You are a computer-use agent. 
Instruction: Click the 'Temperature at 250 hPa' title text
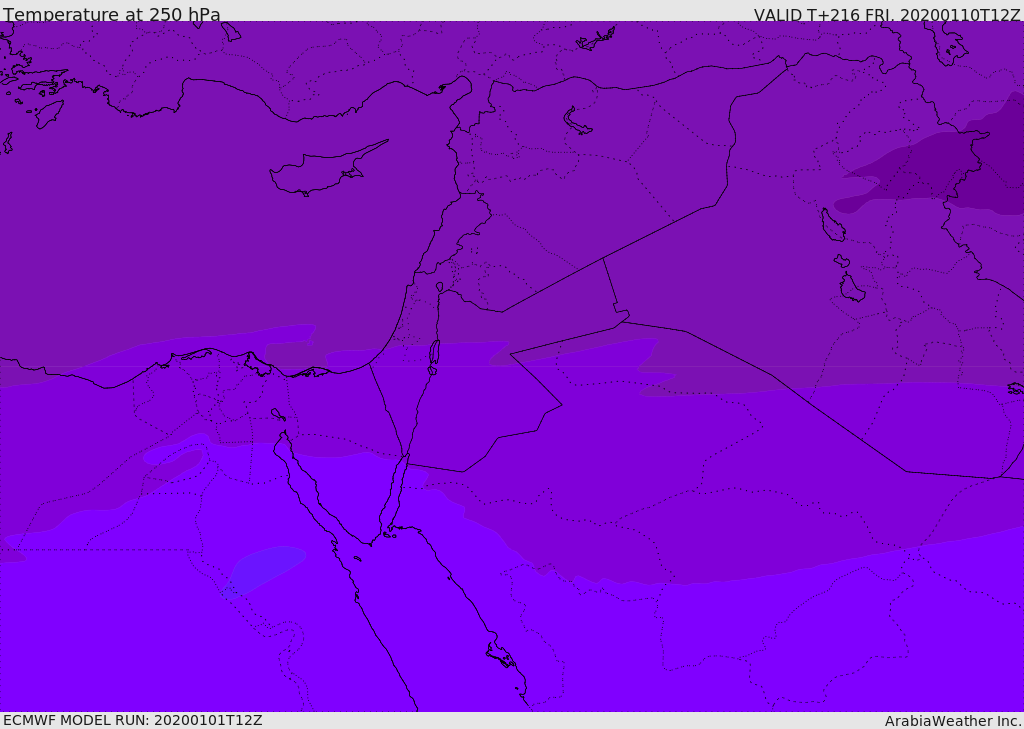click(x=112, y=14)
